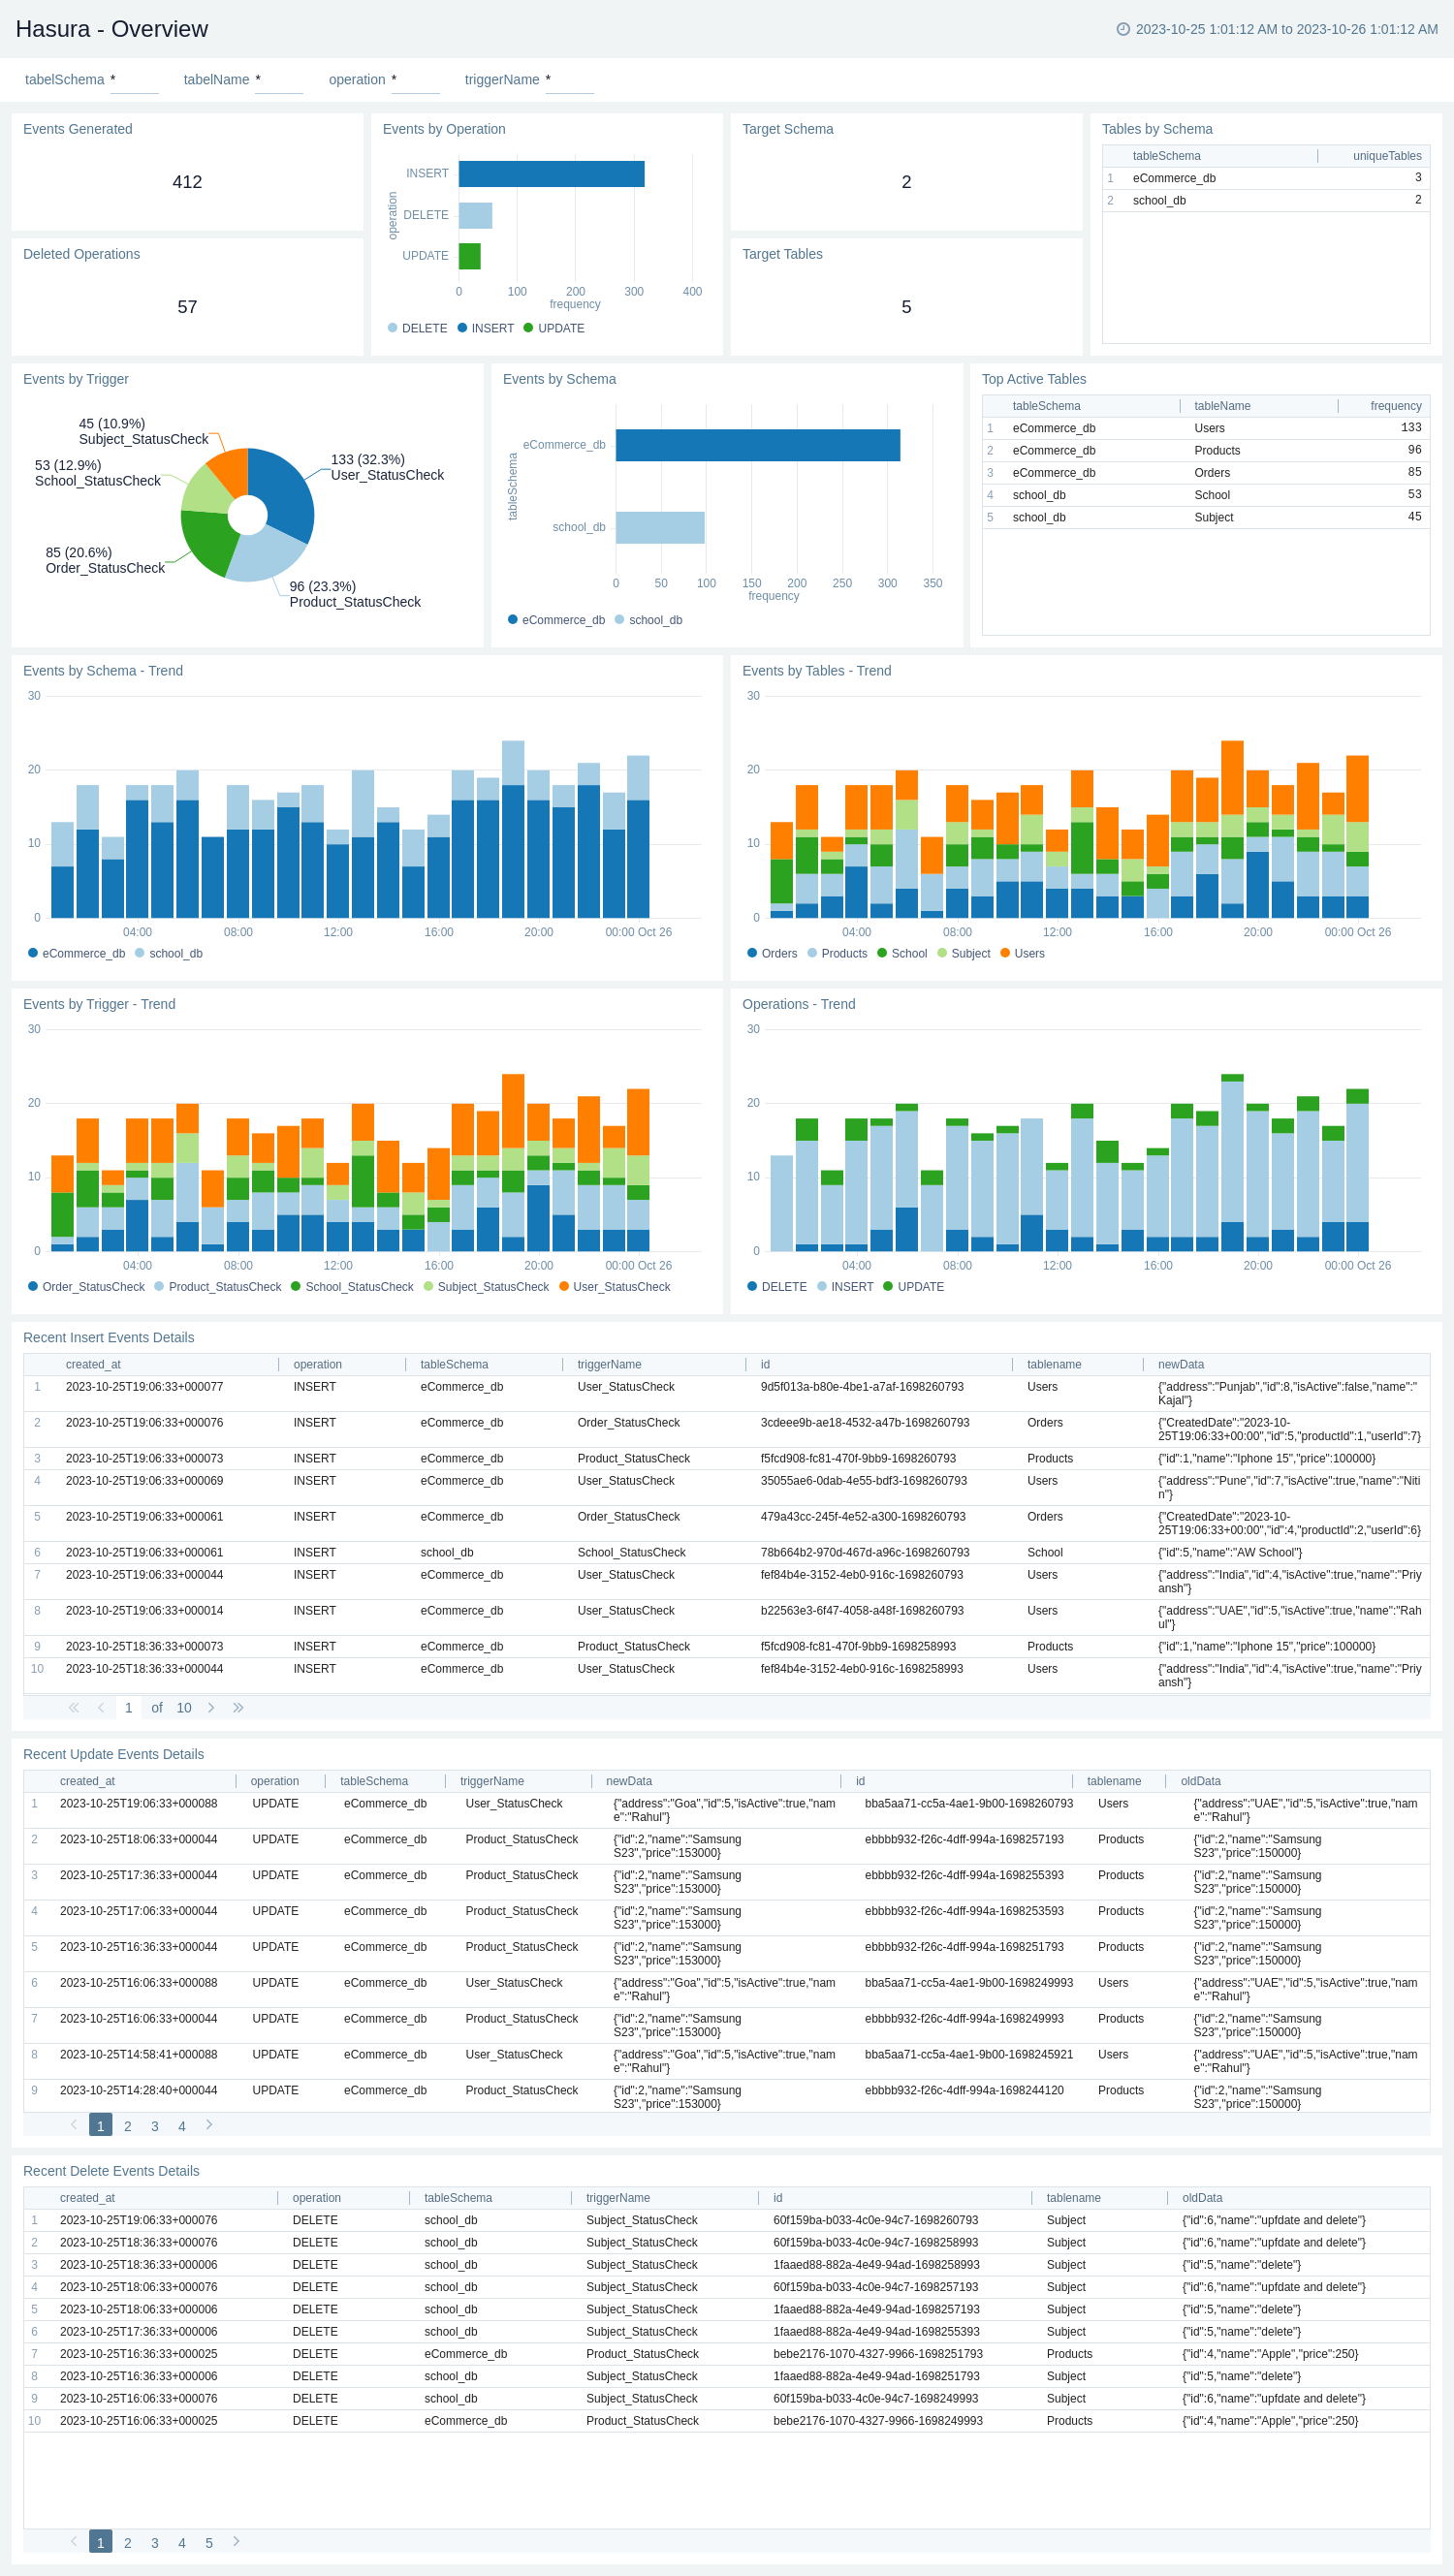1454x2576 pixels.
Task: Jump to last page of Recent Insert Events
Action: point(238,1708)
